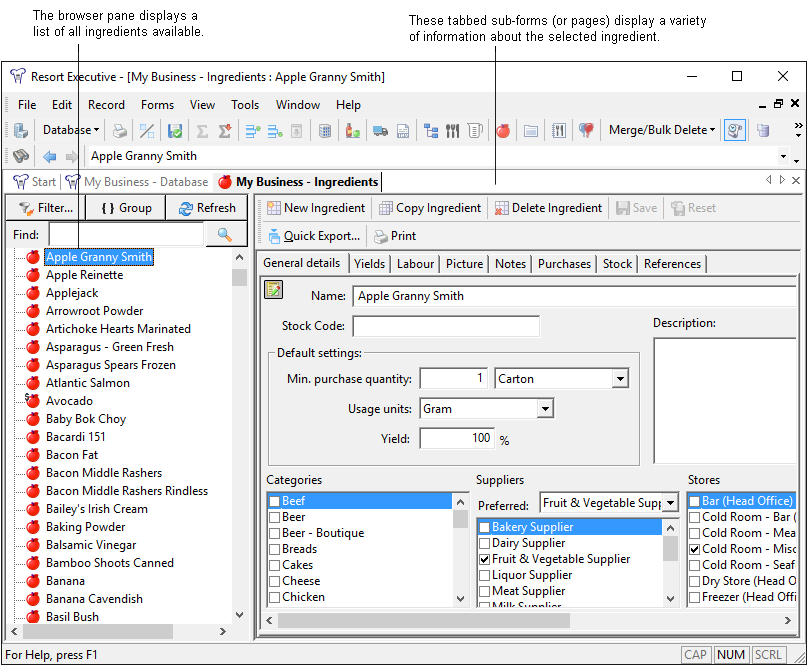The width and height of the screenshot is (808, 666).
Task: Open the Usage units Gram dropdown
Action: pos(545,409)
